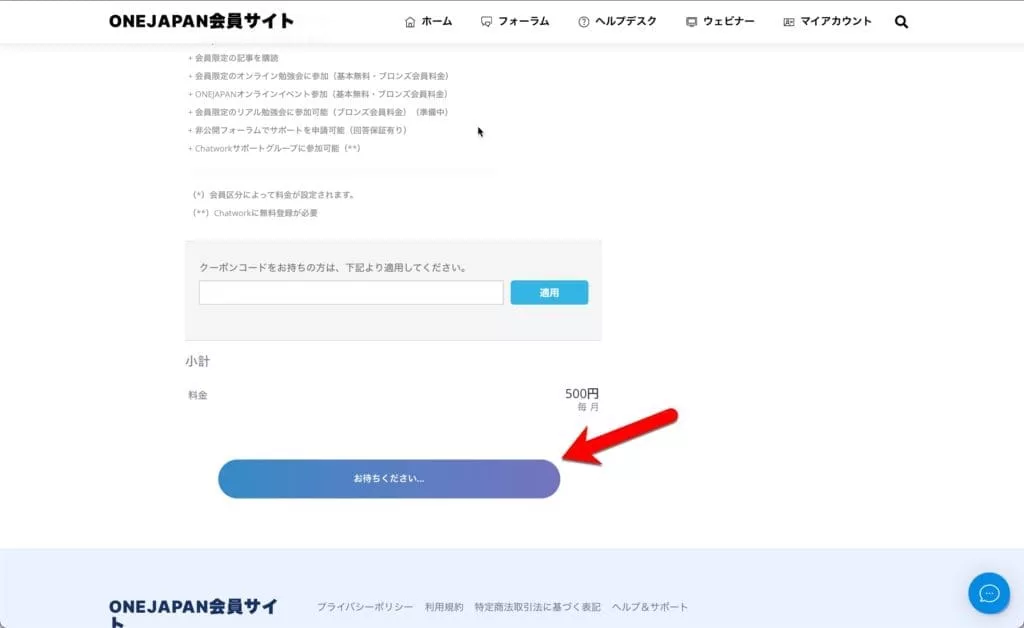Click the webinar monitor icon
This screenshot has height=628, width=1024.
coord(691,22)
